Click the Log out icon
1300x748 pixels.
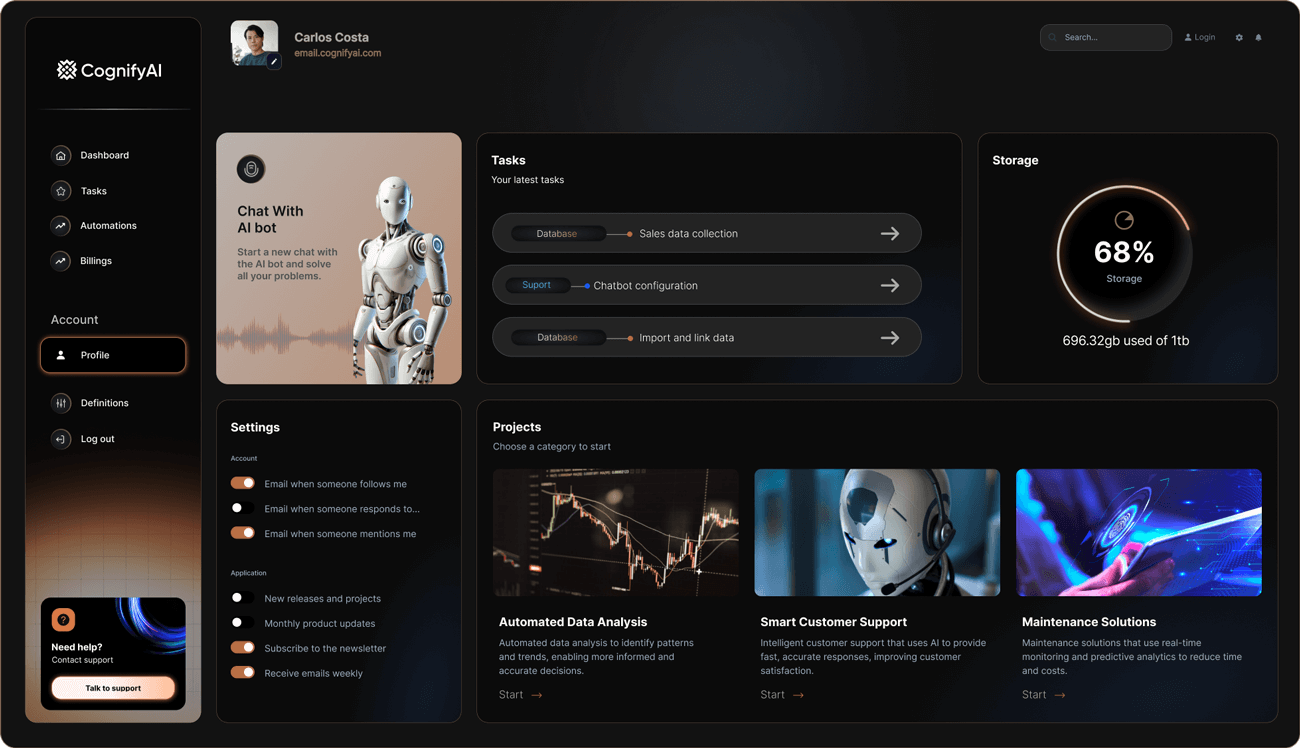pyautogui.click(x=61, y=439)
